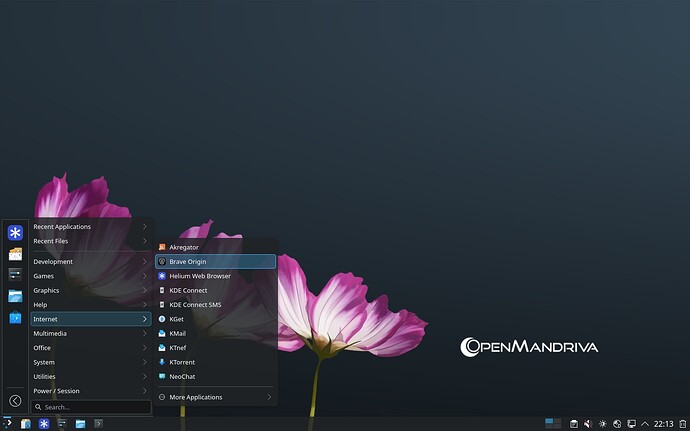Open the brightness tray control
The height and width of the screenshot is (431, 690).
point(602,424)
